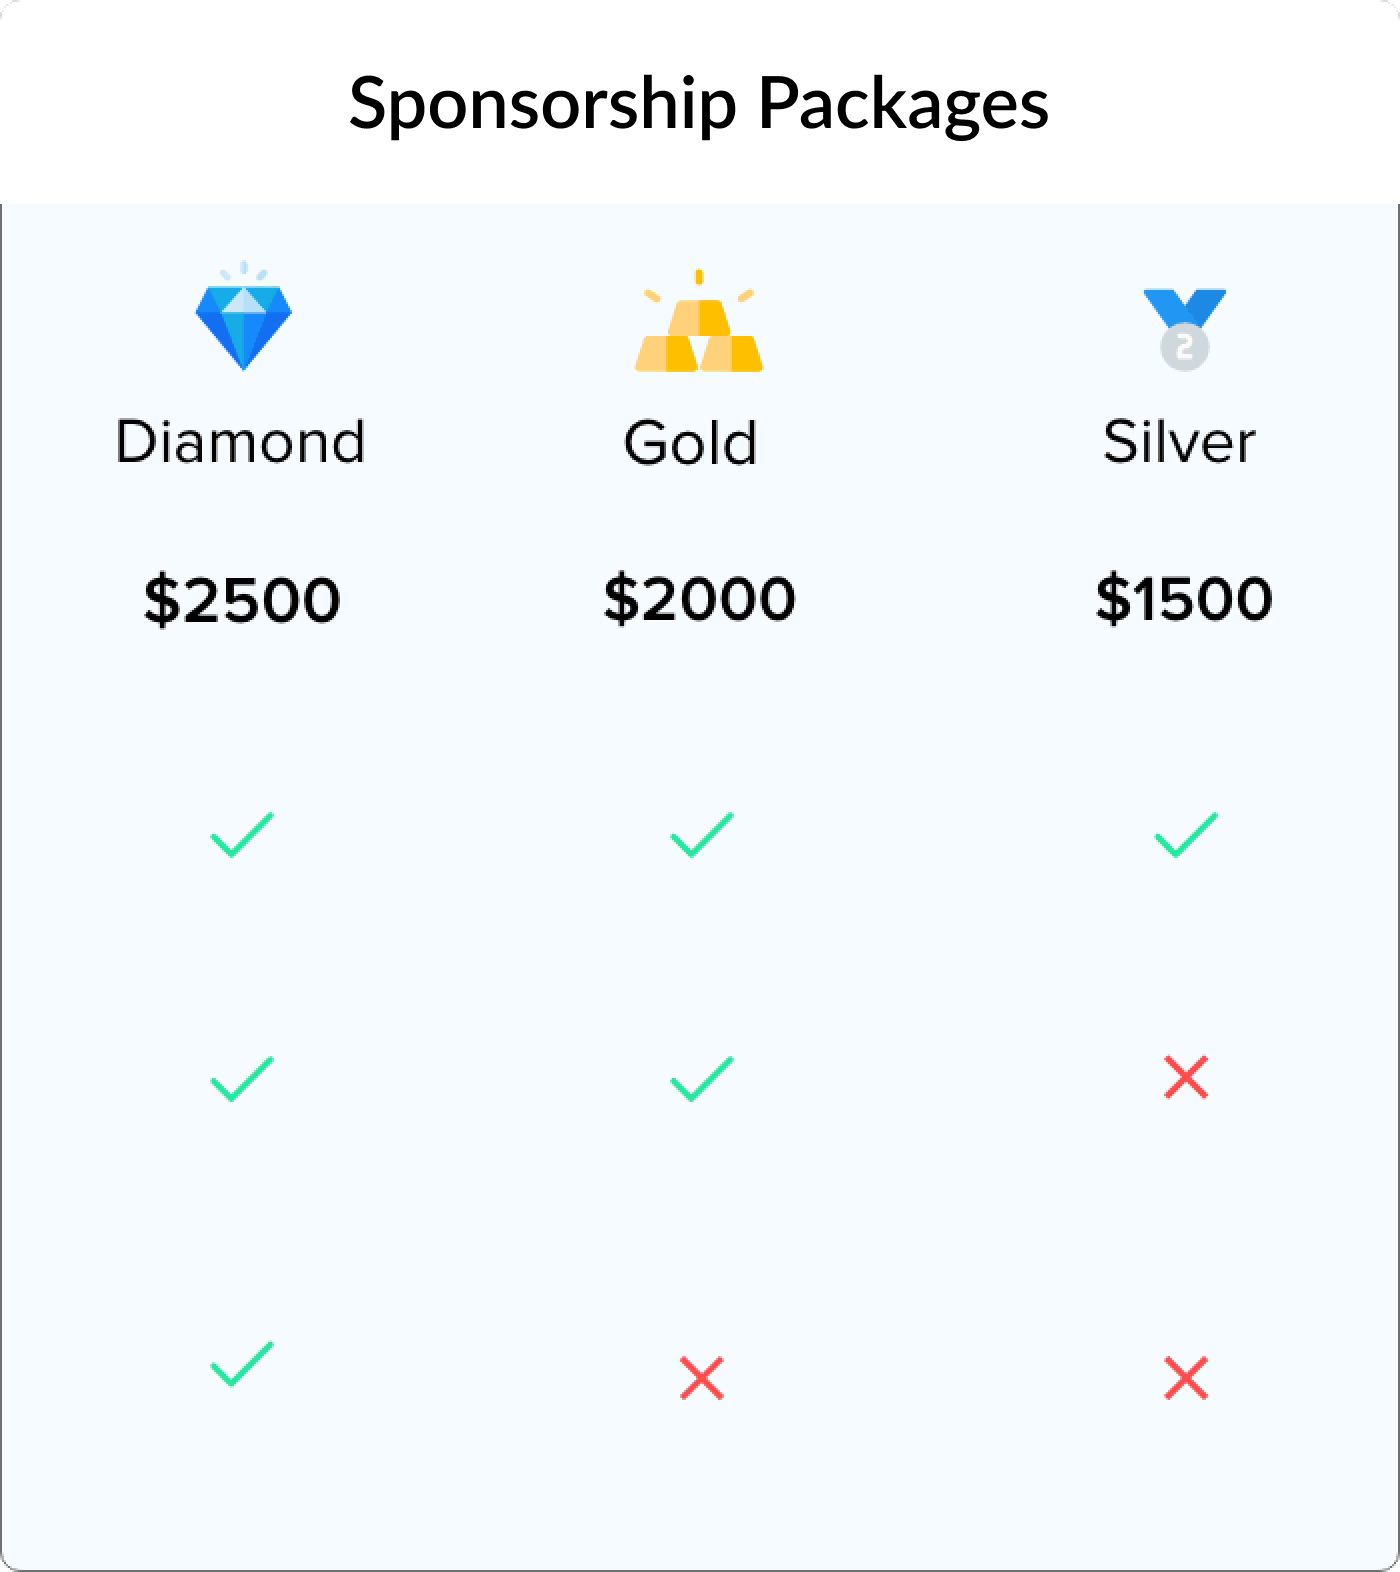The image size is (1400, 1572).
Task: Click Diamond's third-row green checkmark
Action: pos(242,1364)
